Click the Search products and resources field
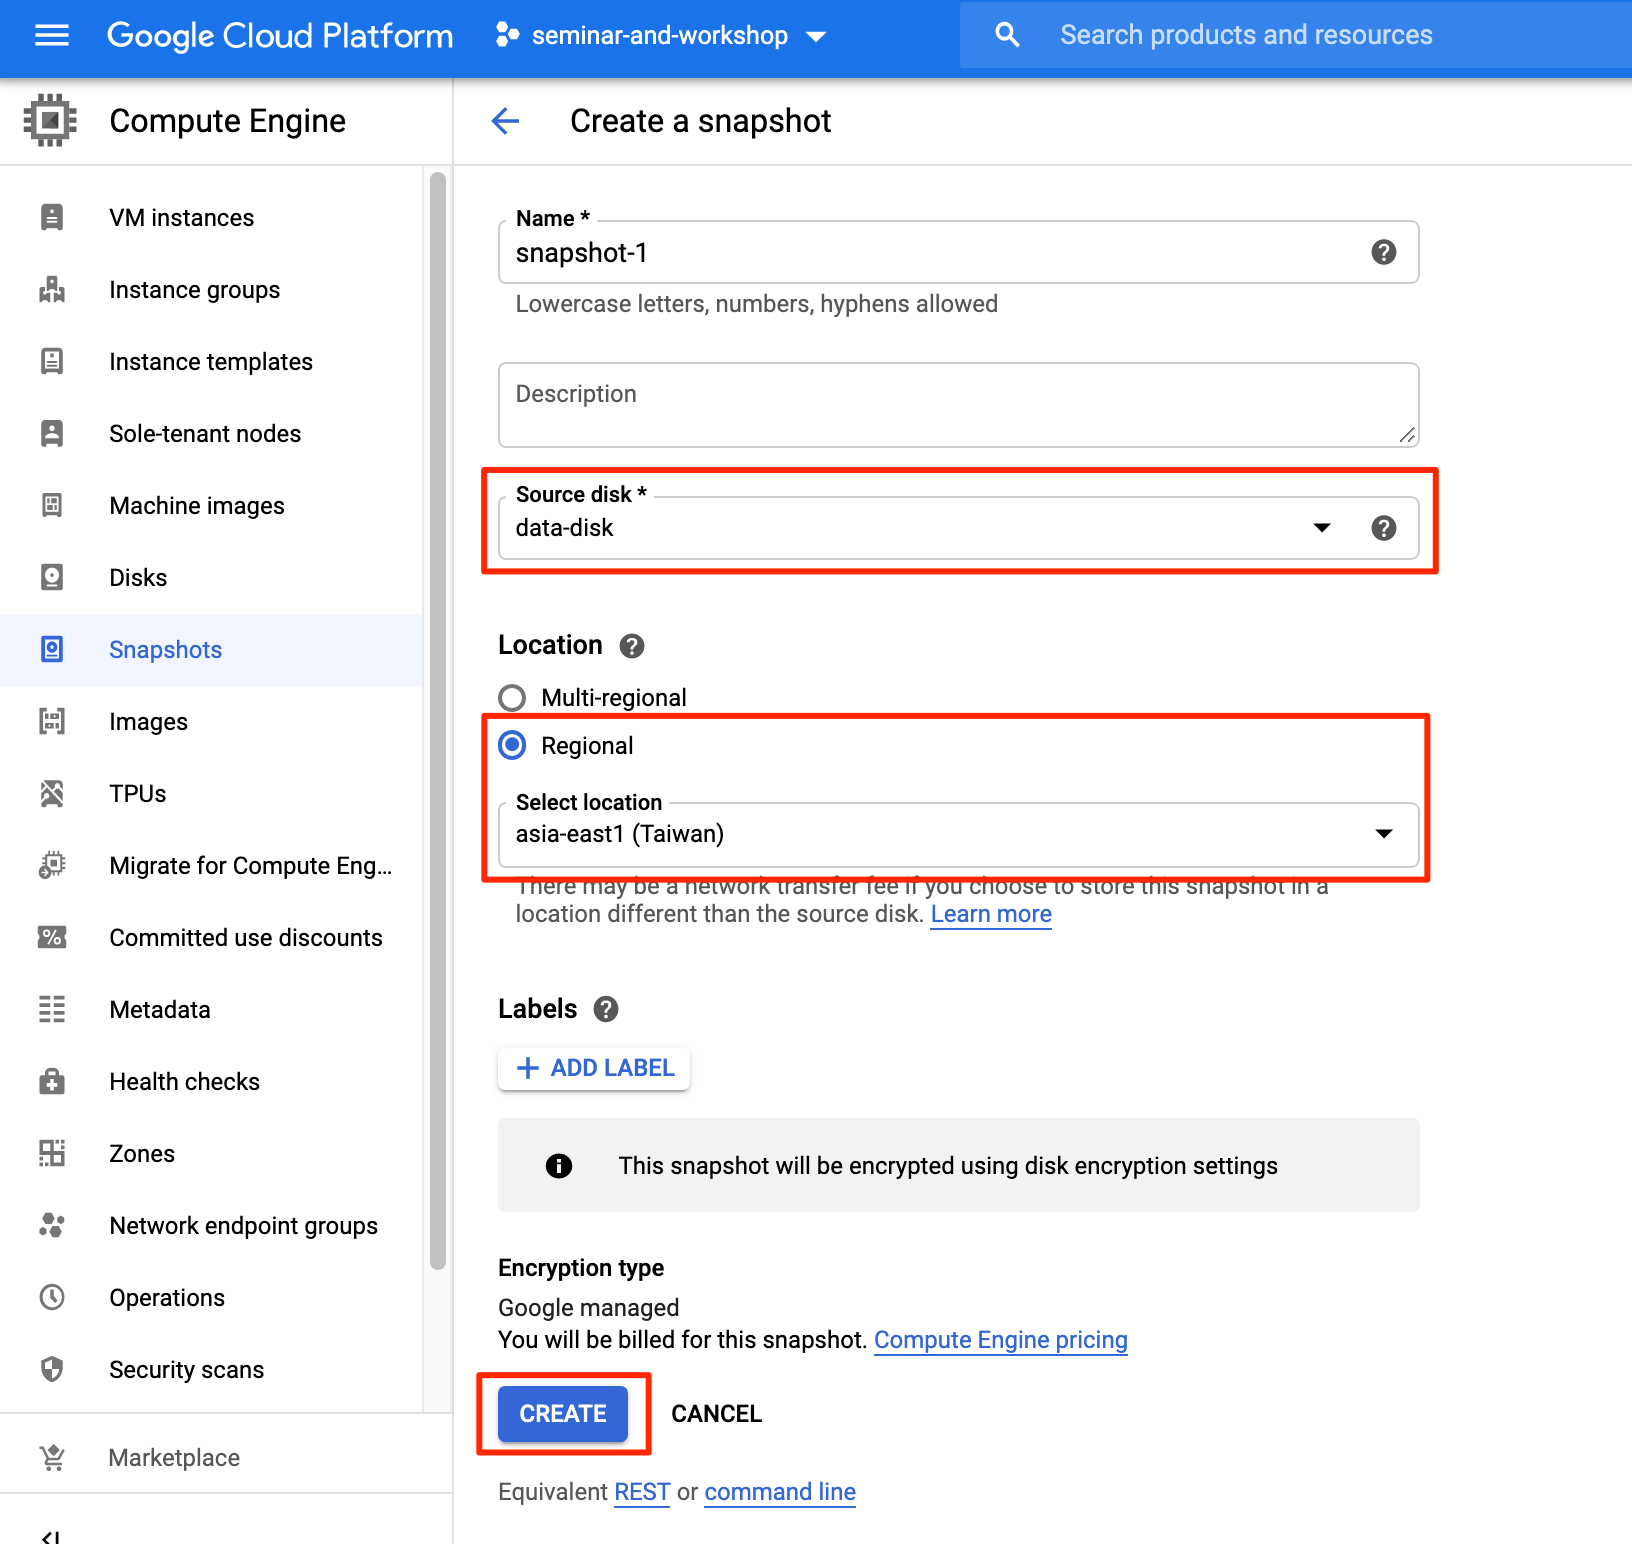1632x1544 pixels. coord(1245,34)
